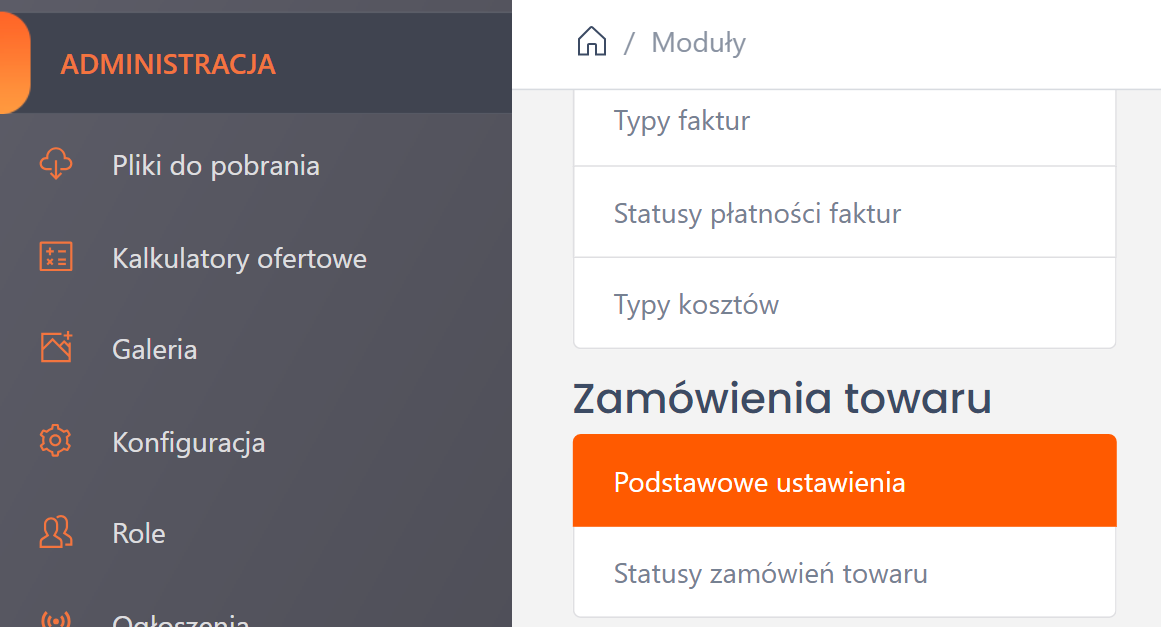Select Statusy płatności faktur
Screen dimensions: 1161x627
point(757,213)
